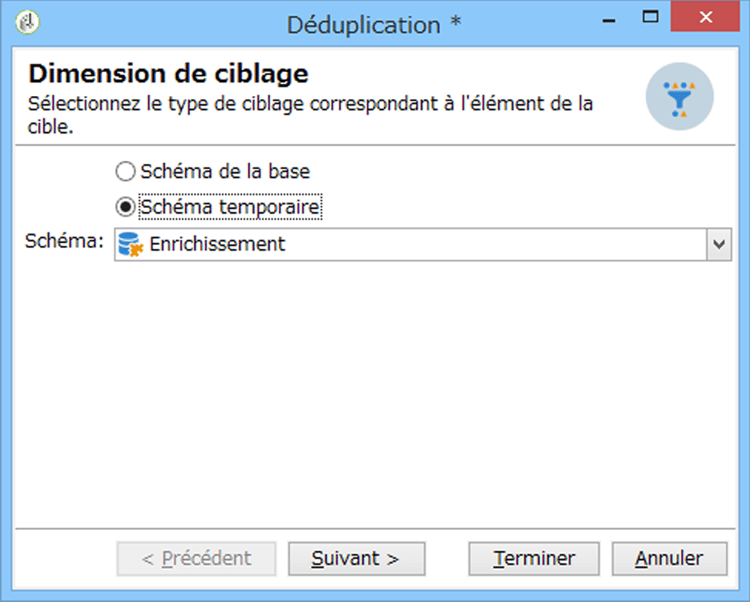Viewport: 750px width, 602px height.
Task: Click the Dimension de ciblage heading
Action: click(168, 74)
